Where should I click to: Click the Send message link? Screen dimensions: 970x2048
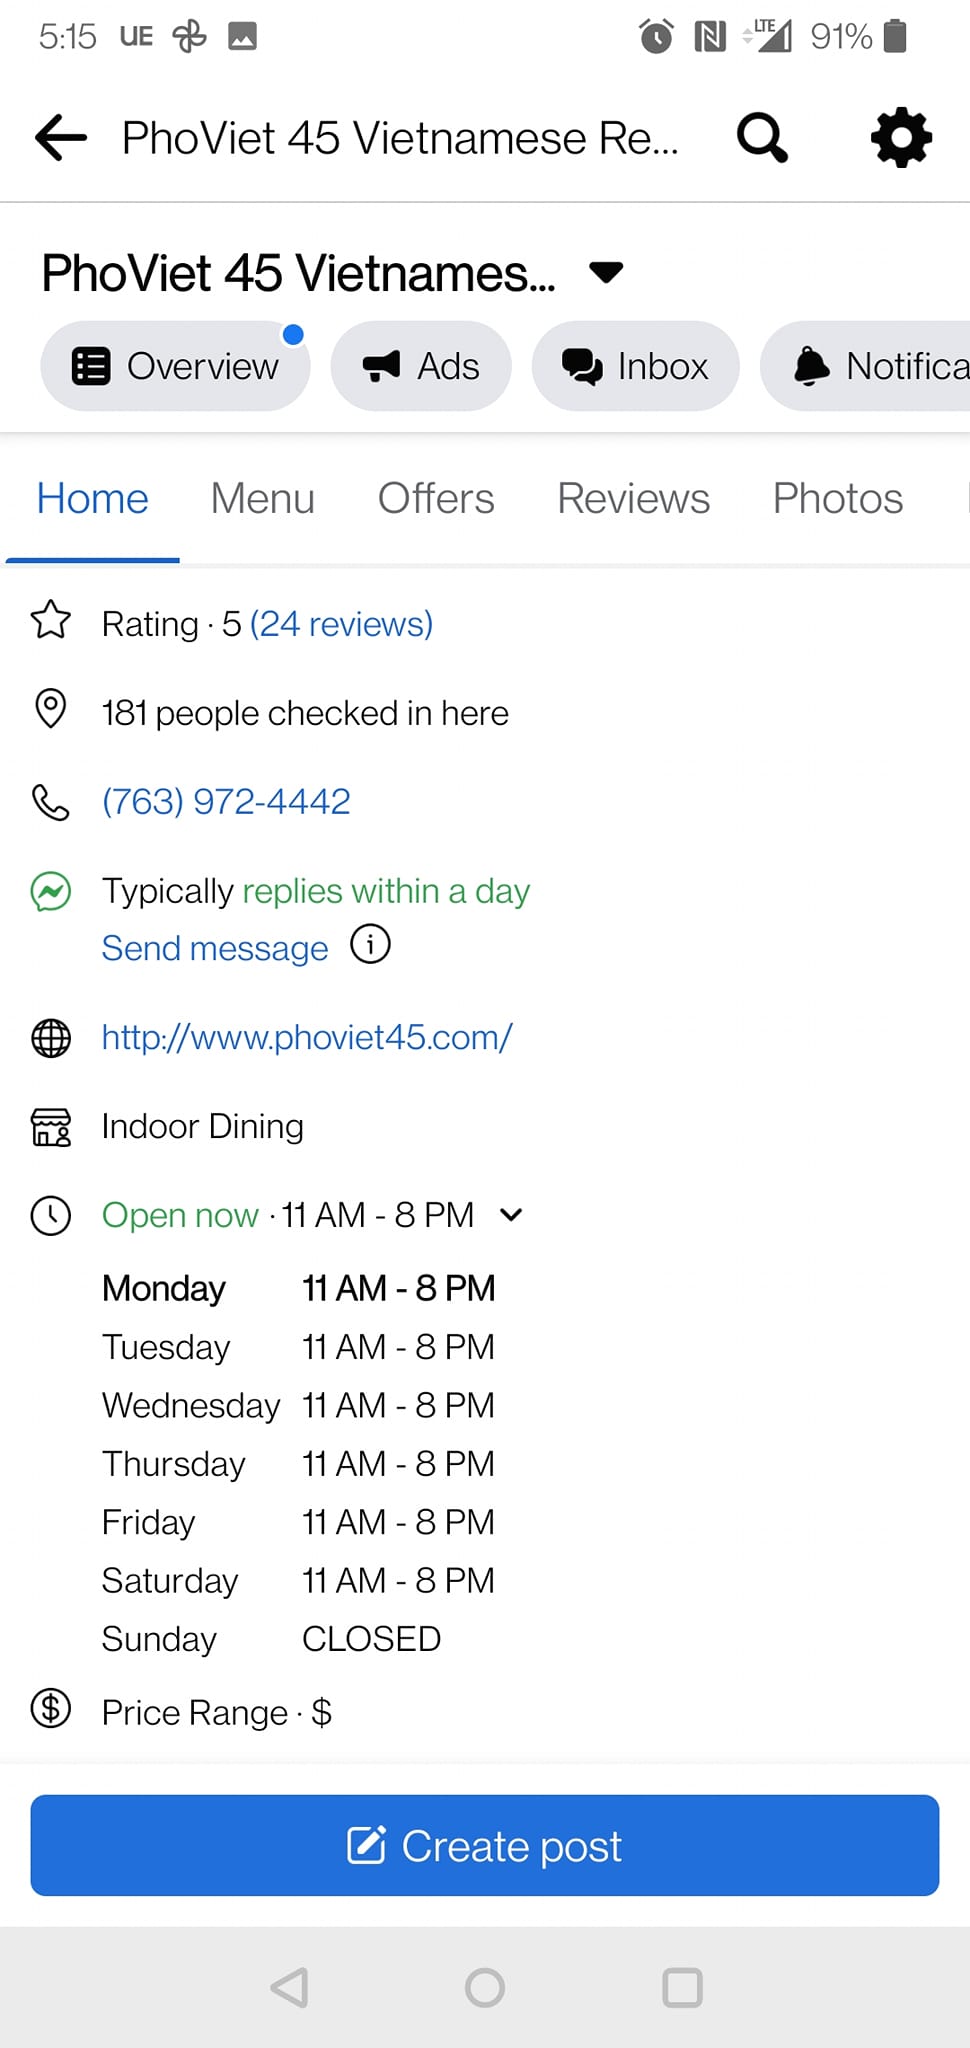(x=215, y=948)
